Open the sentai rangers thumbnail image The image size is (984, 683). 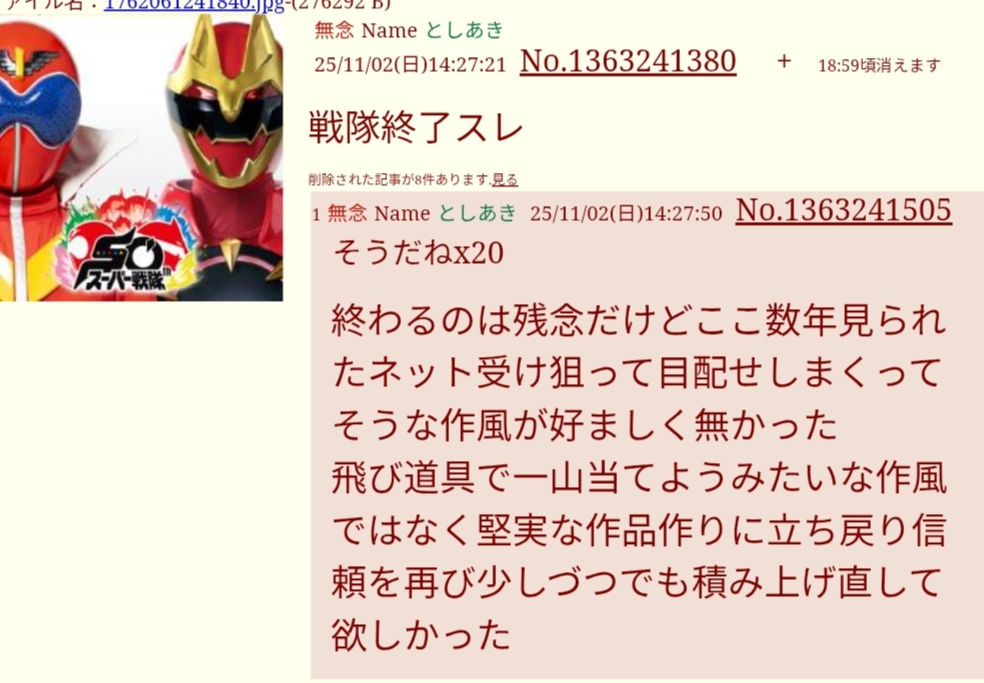(x=141, y=158)
